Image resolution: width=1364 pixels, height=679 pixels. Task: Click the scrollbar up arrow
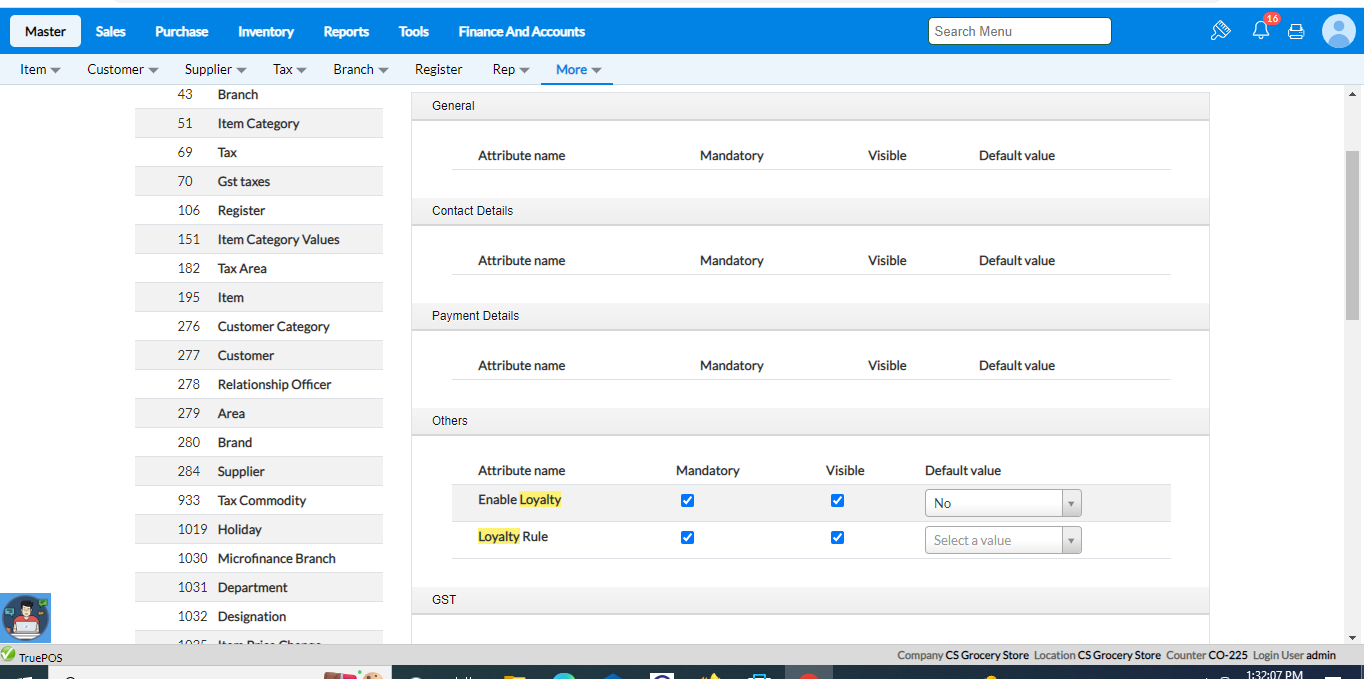pyautogui.click(x=1353, y=93)
